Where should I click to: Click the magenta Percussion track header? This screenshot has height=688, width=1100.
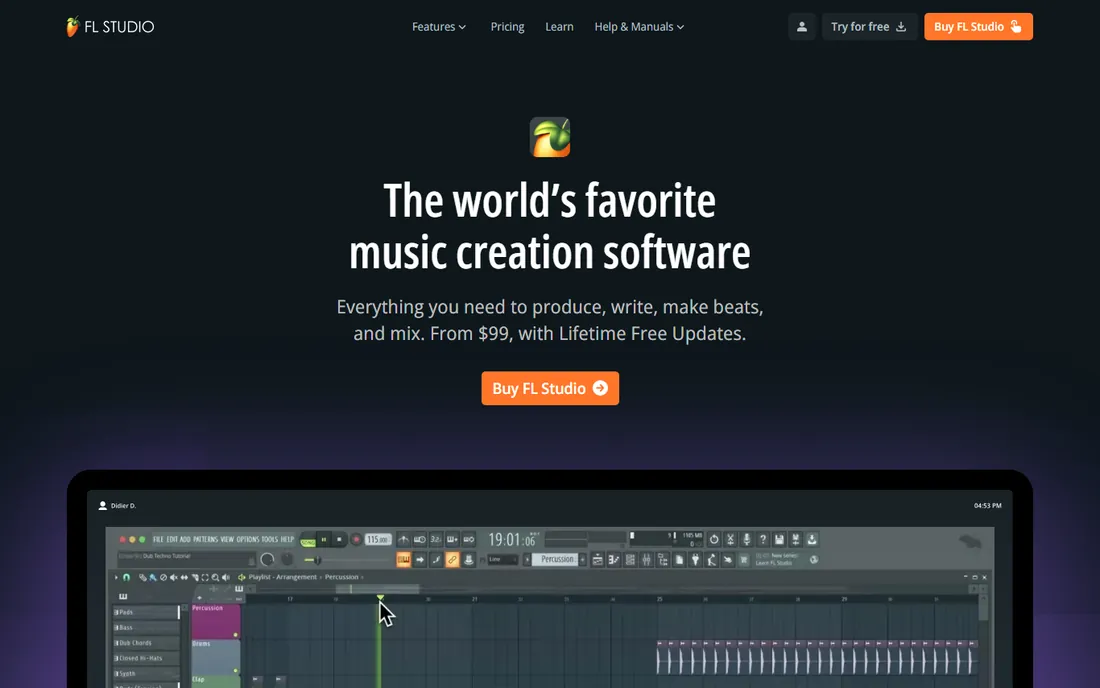[215, 621]
